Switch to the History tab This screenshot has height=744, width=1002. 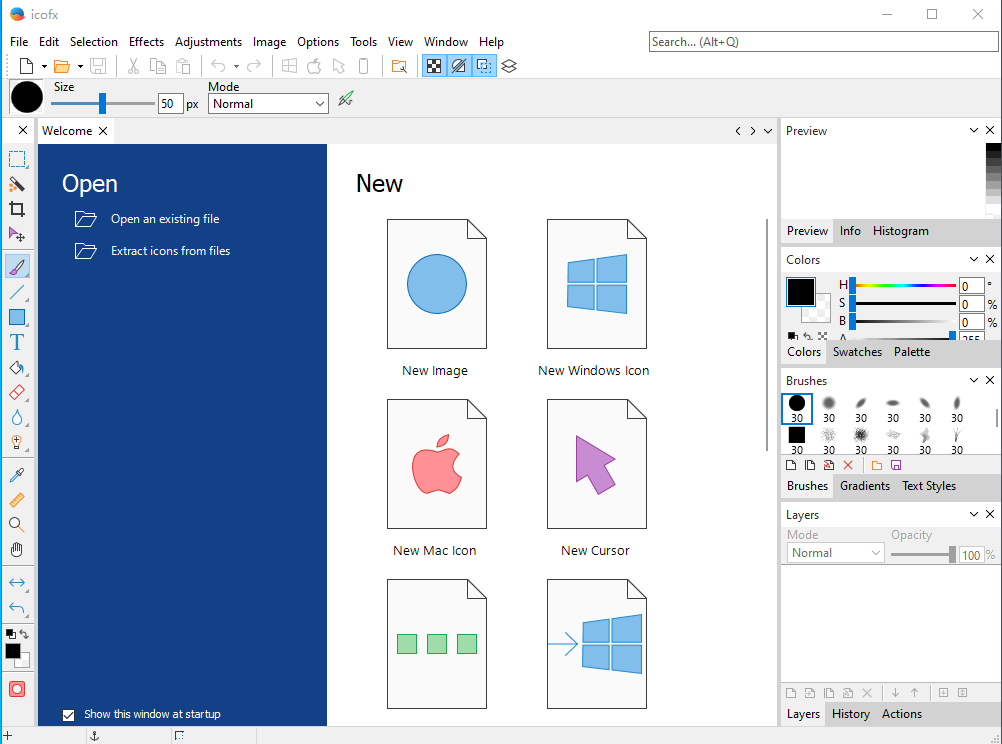851,714
